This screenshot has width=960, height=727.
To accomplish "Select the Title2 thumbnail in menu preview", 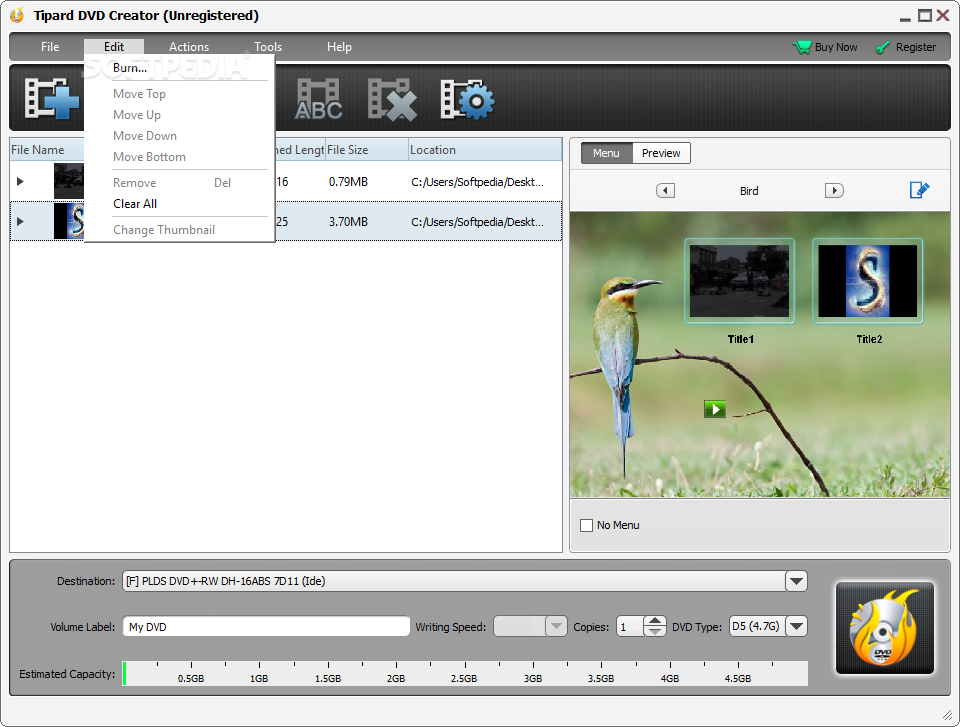I will [868, 281].
